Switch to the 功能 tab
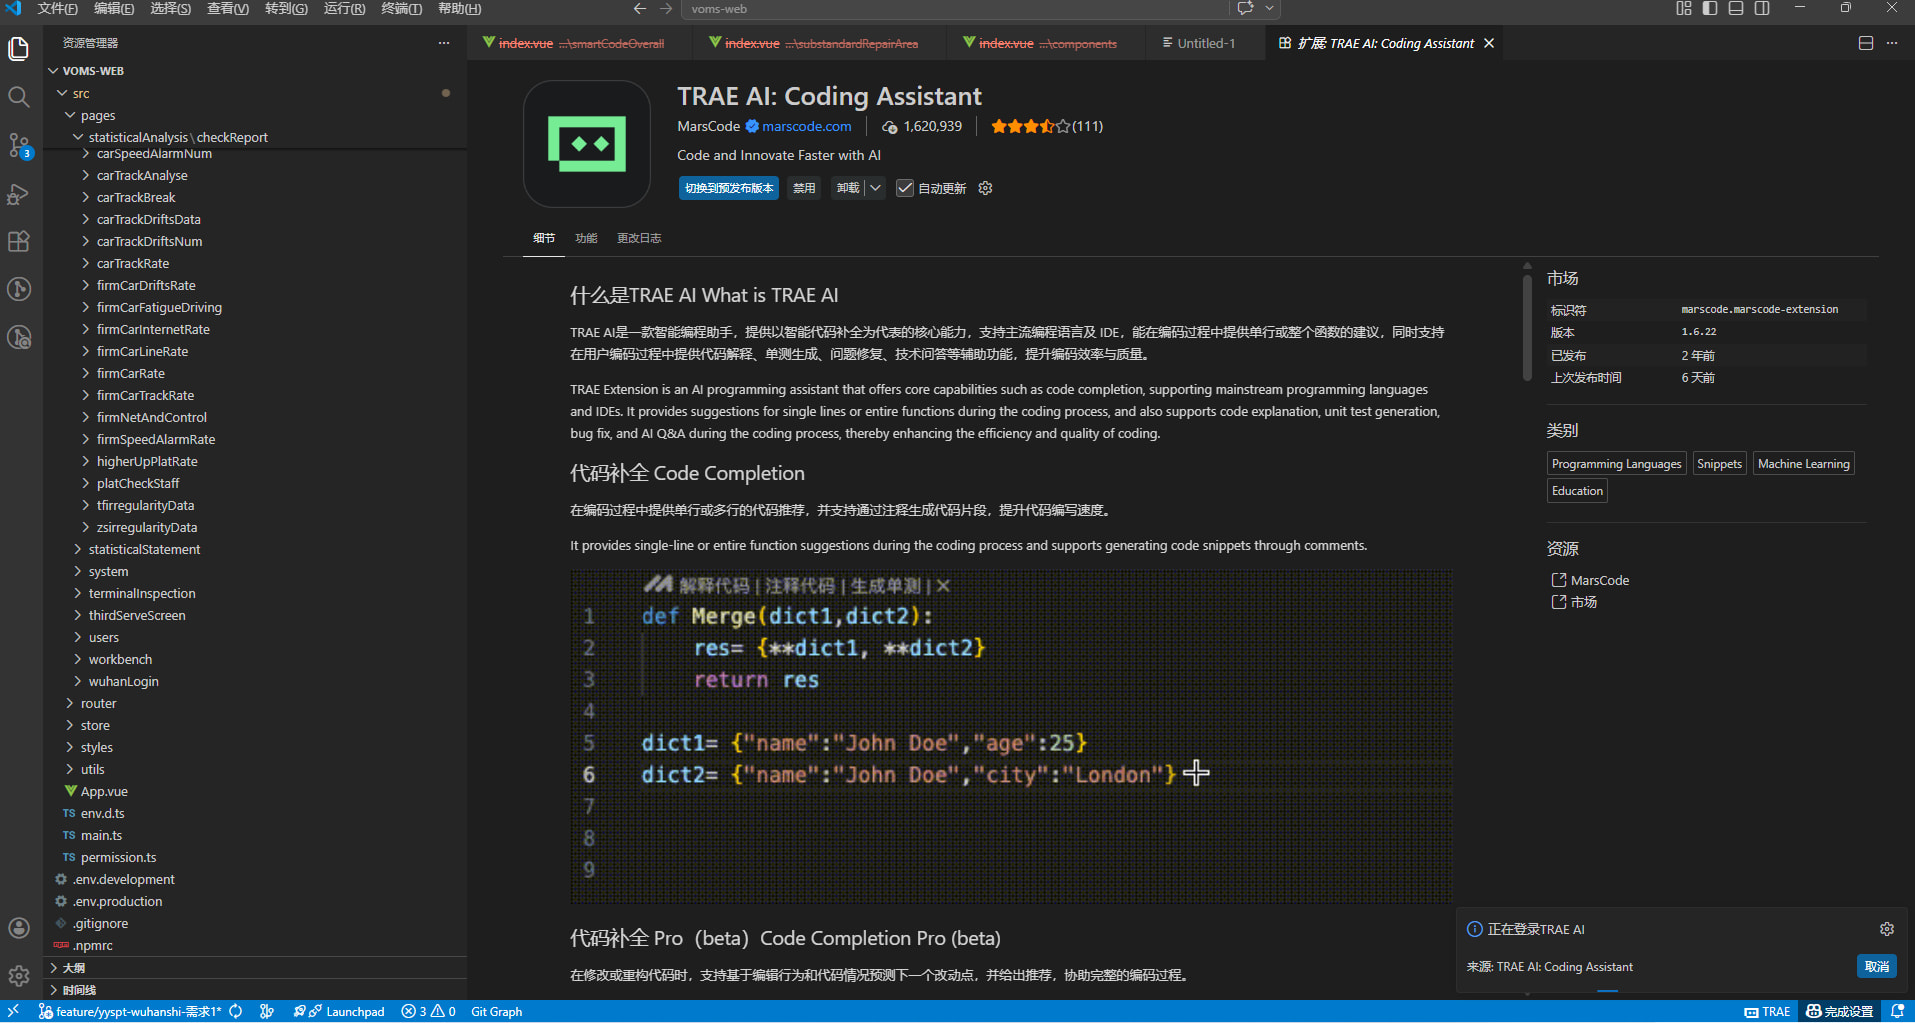Screen dimensions: 1915x1023 pyautogui.click(x=586, y=238)
